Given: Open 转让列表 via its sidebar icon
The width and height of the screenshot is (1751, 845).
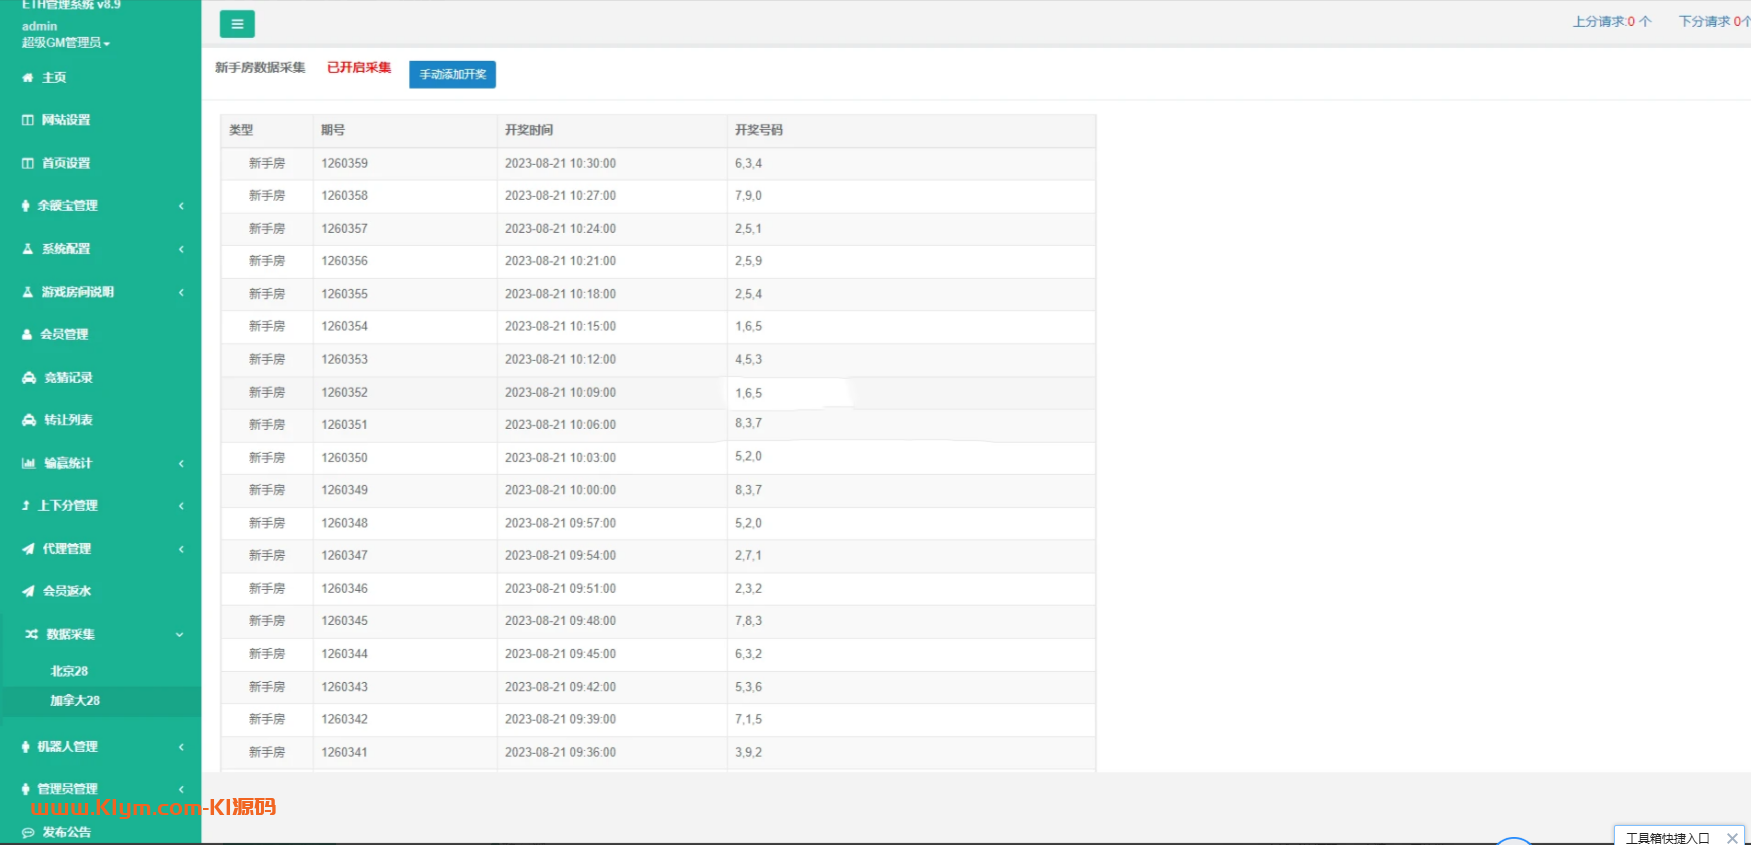Looking at the screenshot, I should [x=29, y=420].
